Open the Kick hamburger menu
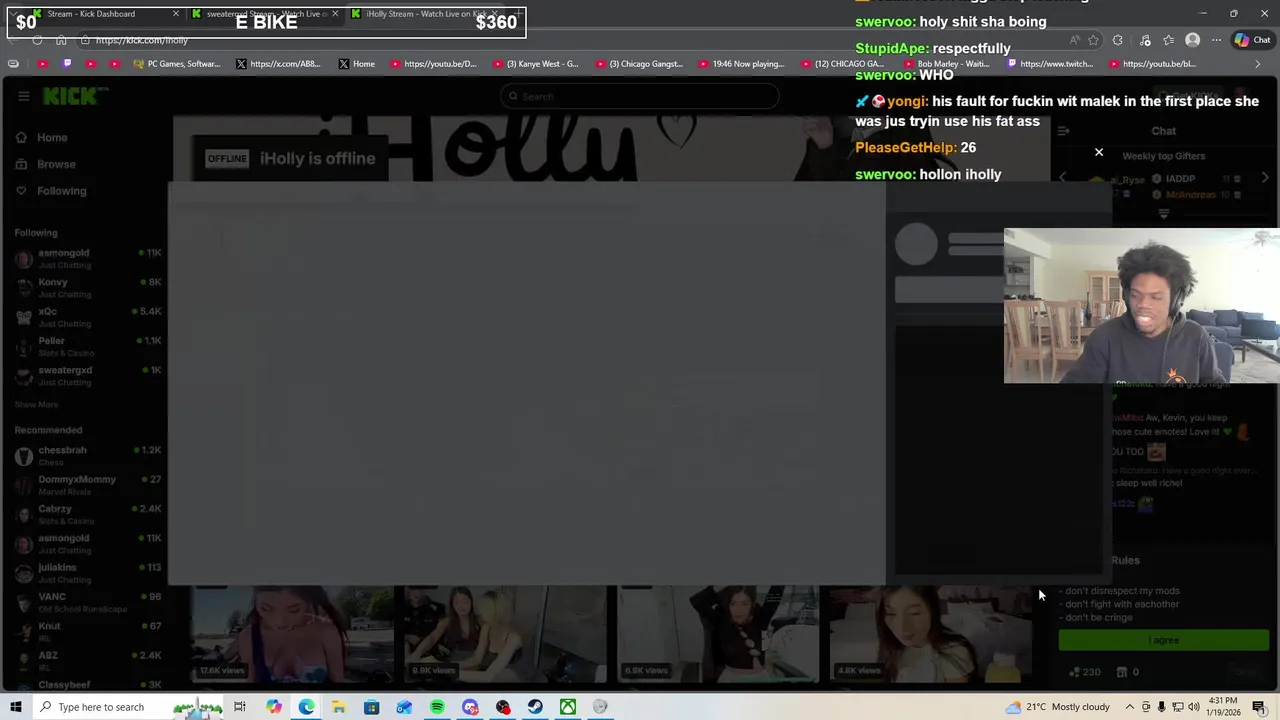 tap(23, 96)
